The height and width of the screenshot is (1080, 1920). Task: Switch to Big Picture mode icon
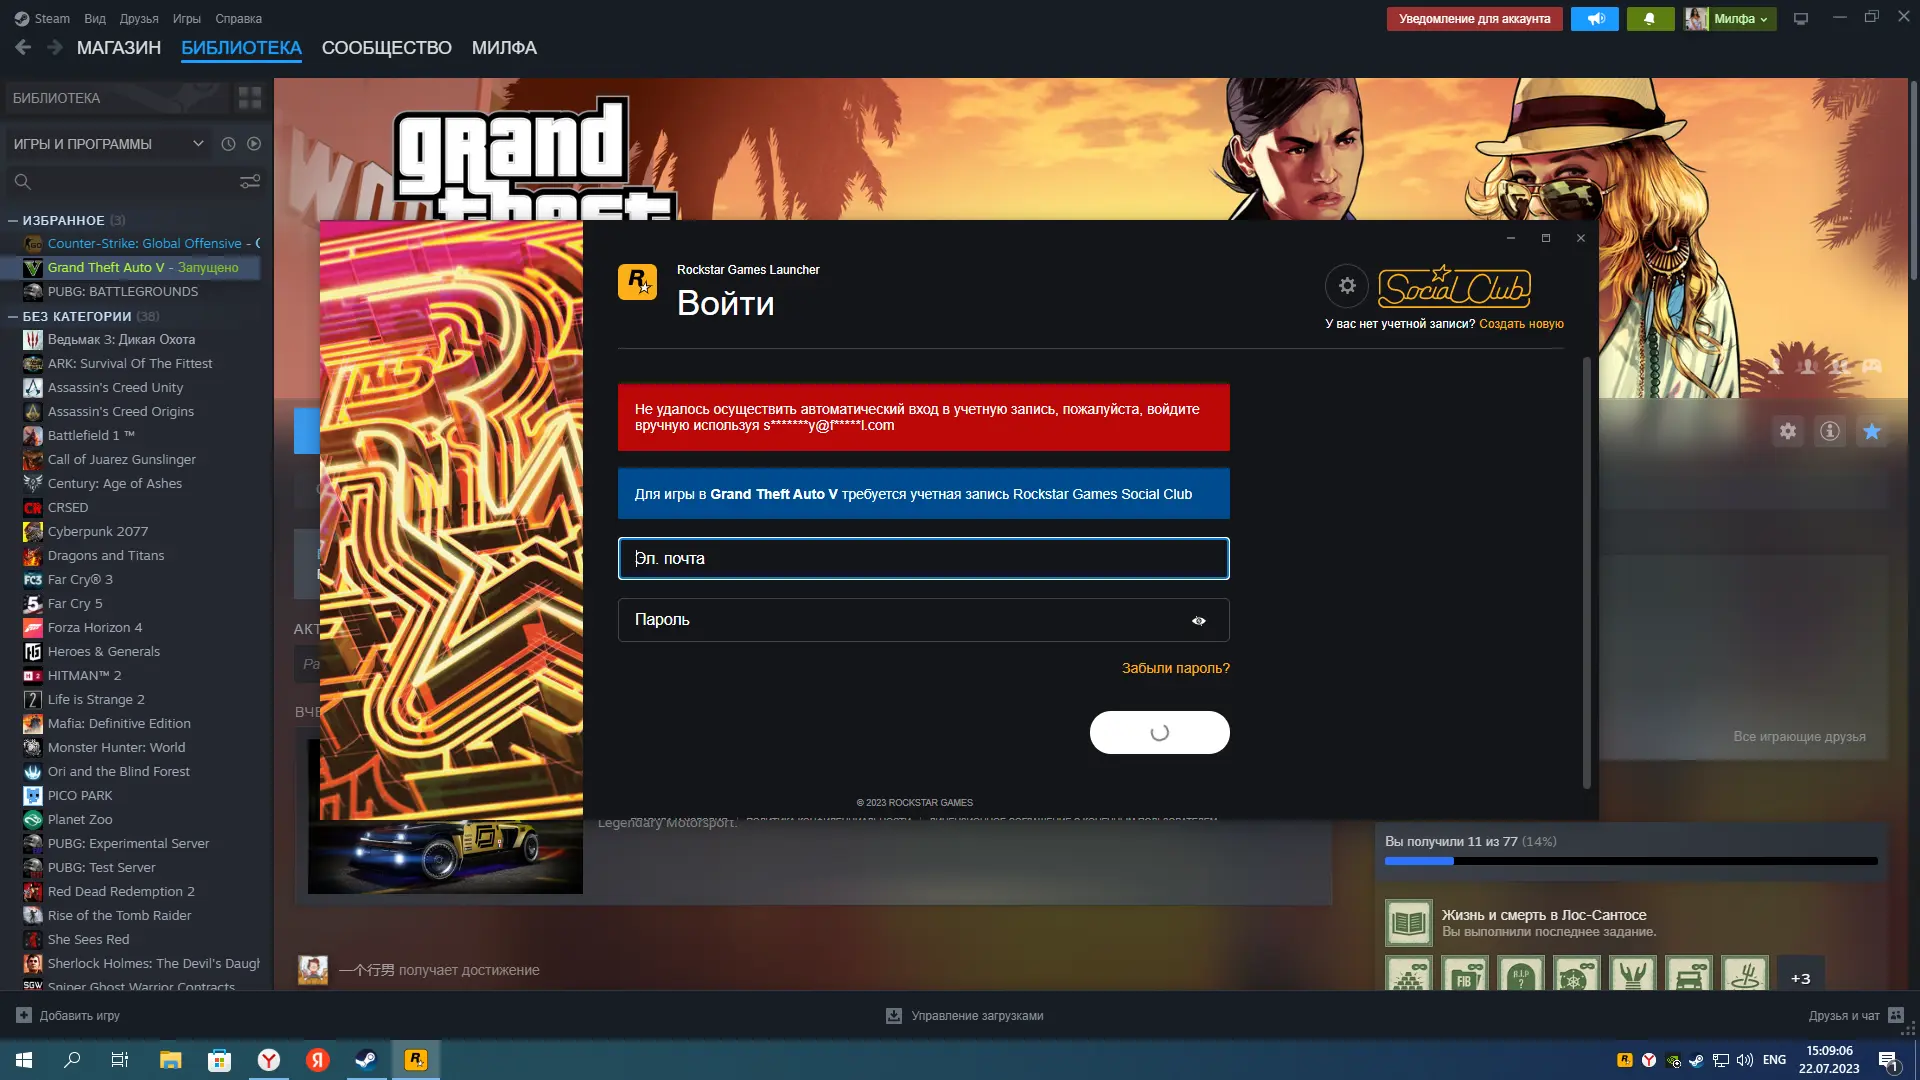point(1801,19)
